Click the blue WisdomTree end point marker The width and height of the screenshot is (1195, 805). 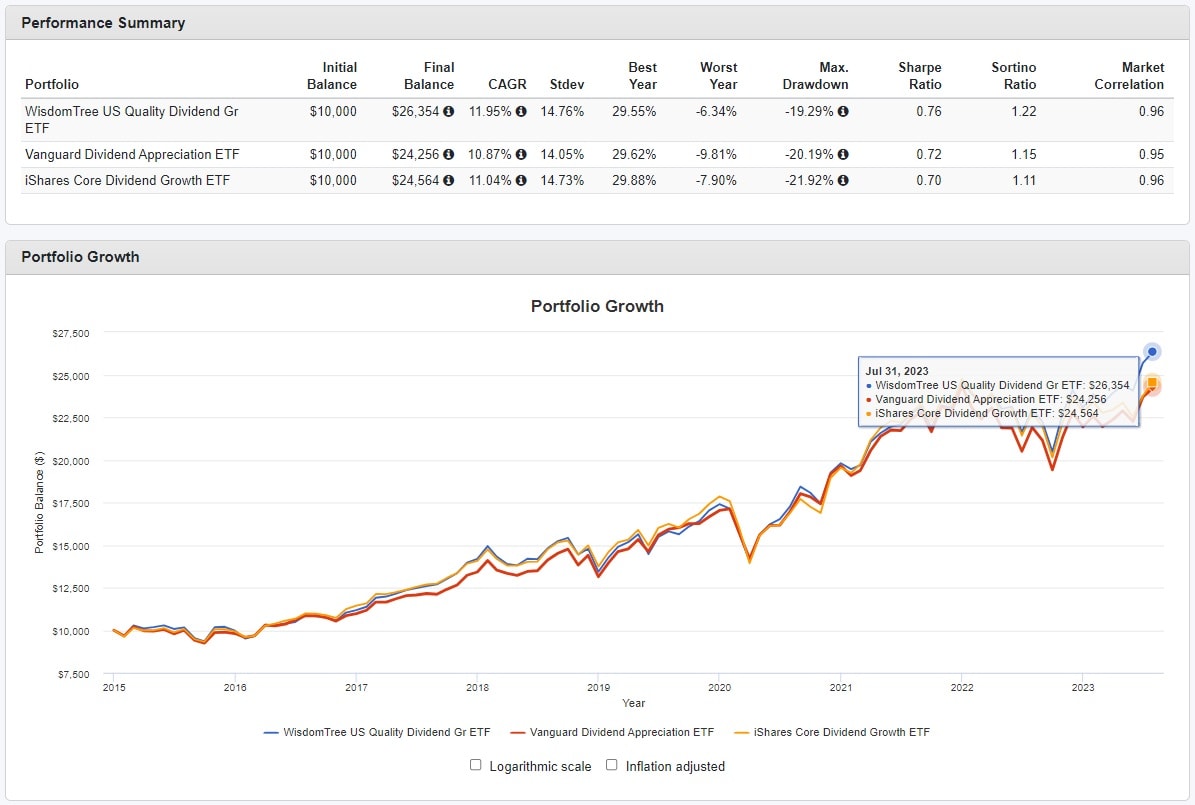[1152, 351]
